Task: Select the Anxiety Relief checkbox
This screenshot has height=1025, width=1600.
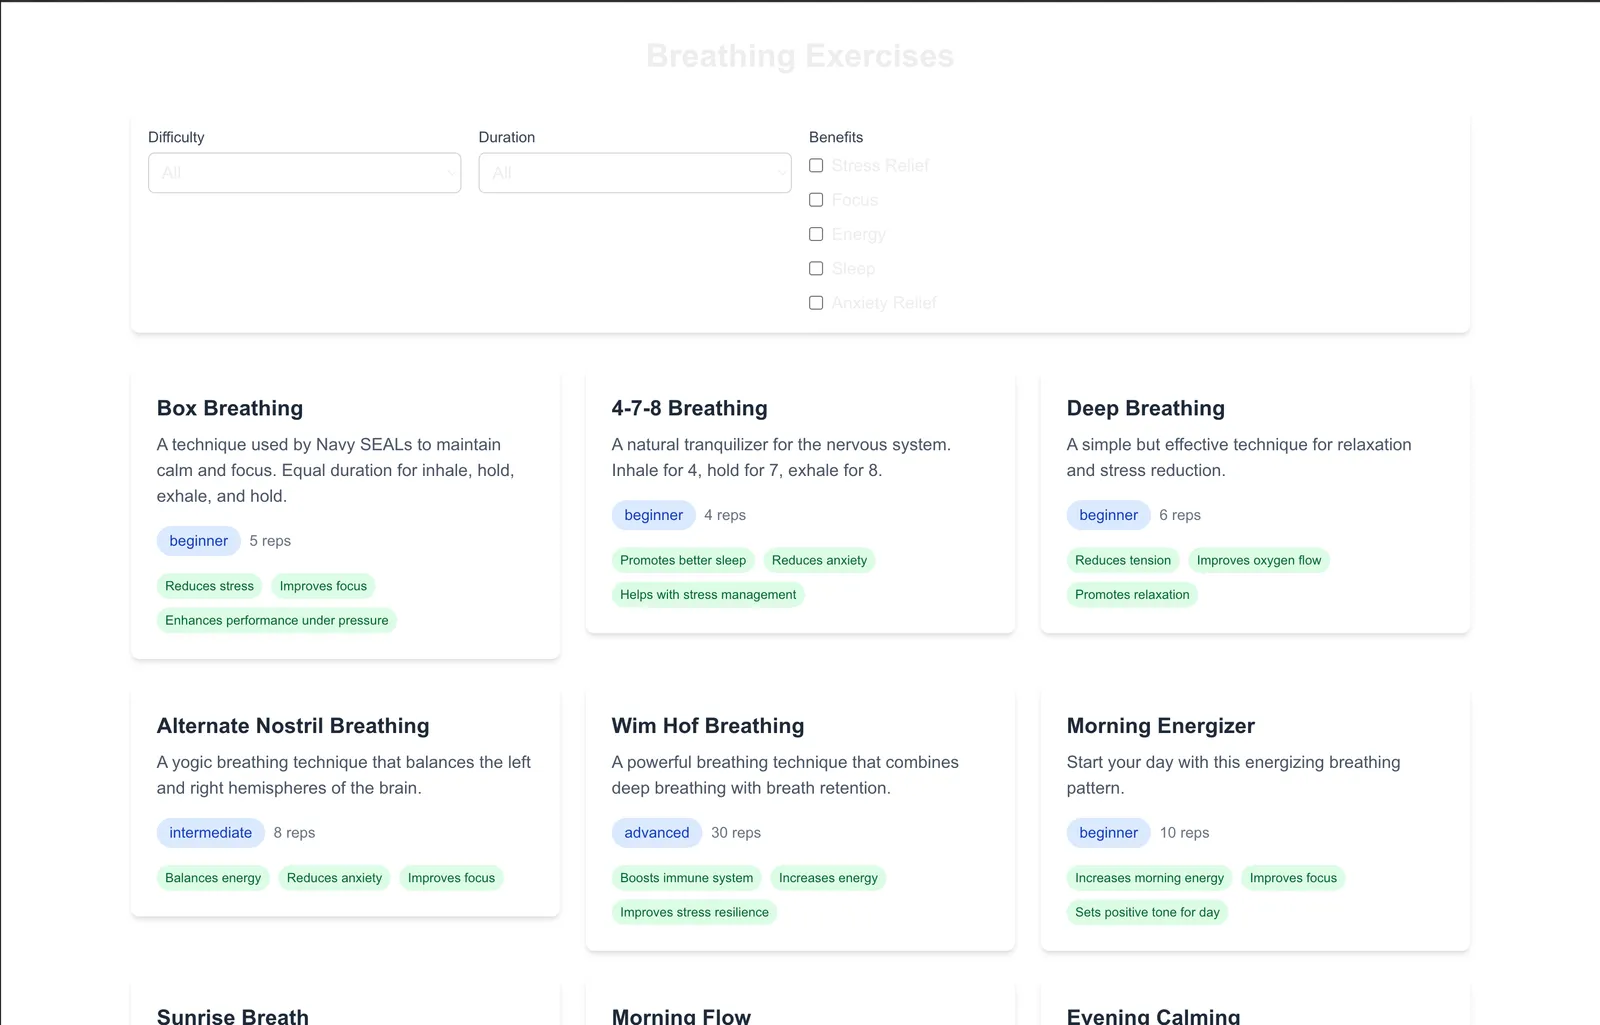Action: [x=816, y=303]
